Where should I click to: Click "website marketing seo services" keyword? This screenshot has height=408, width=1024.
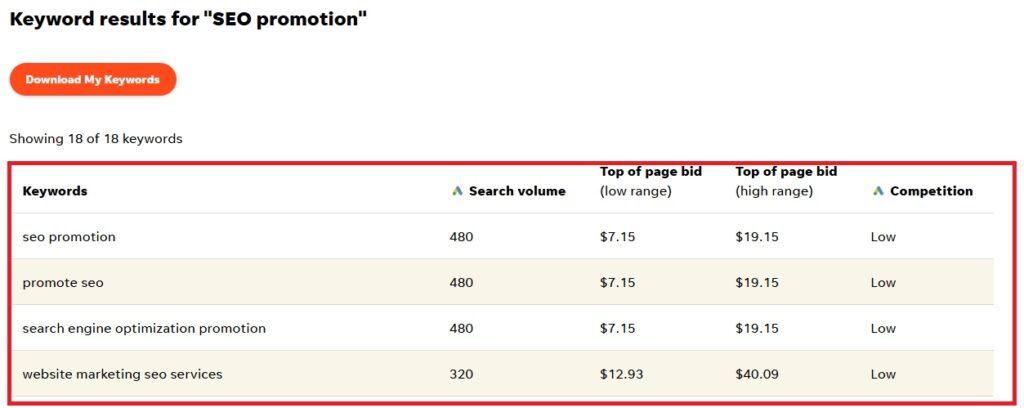(122, 374)
